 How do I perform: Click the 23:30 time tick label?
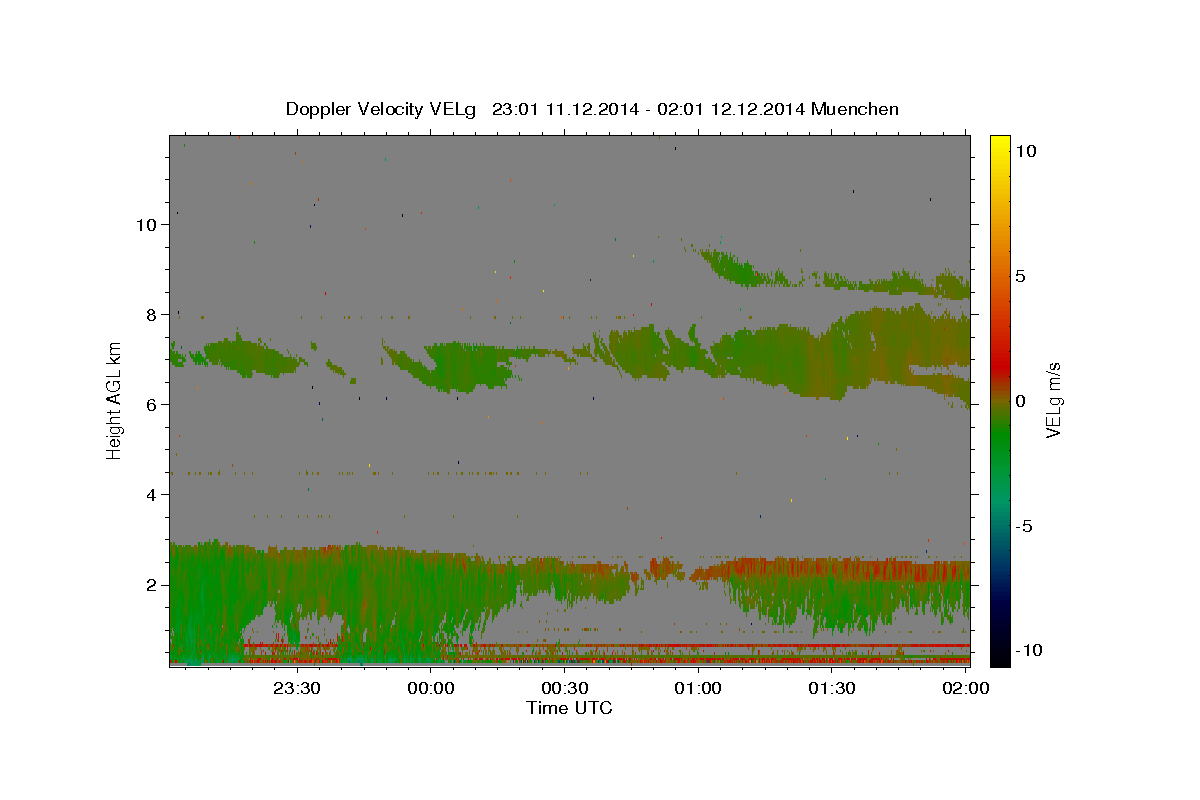[x=297, y=688]
